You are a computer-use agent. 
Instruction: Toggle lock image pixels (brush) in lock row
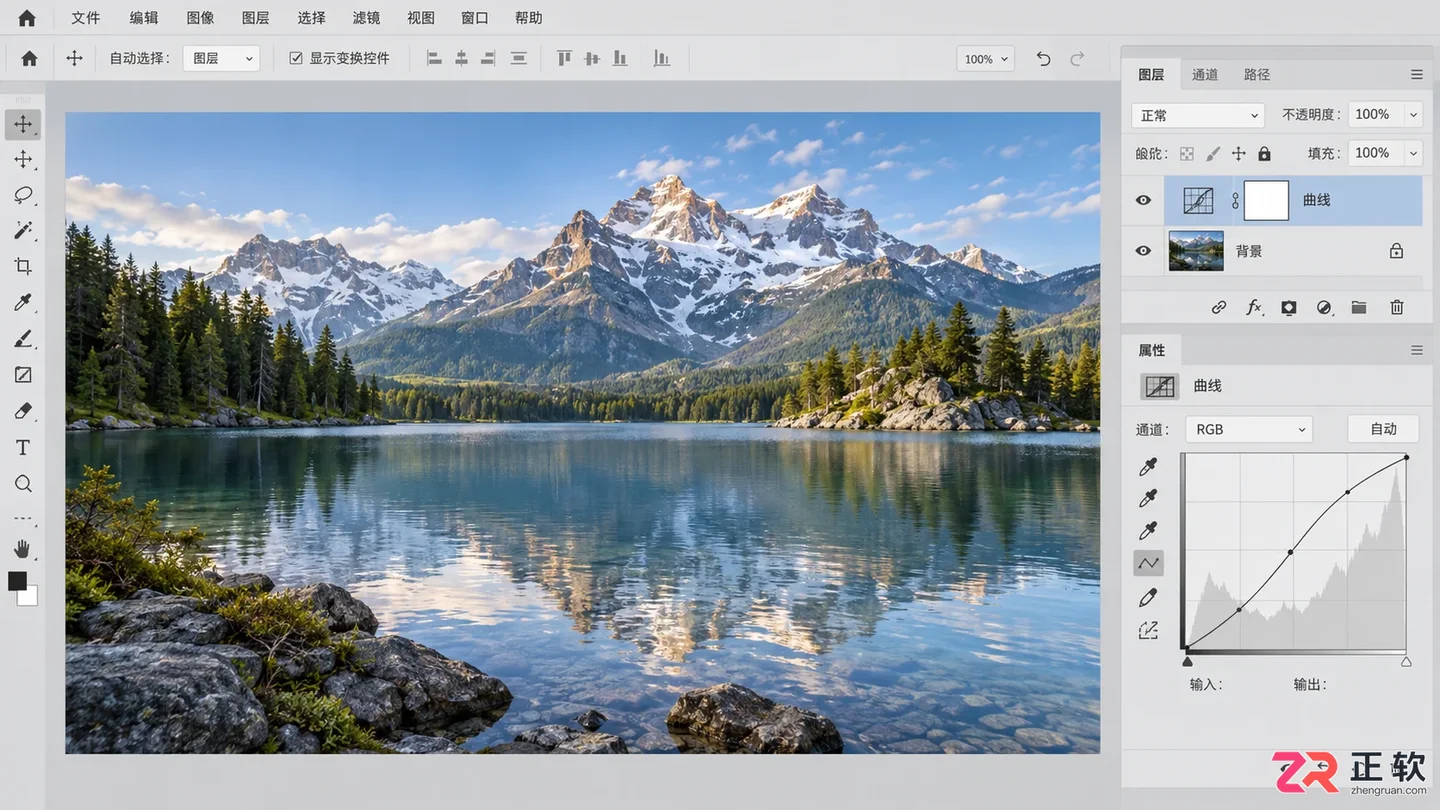click(x=1213, y=154)
